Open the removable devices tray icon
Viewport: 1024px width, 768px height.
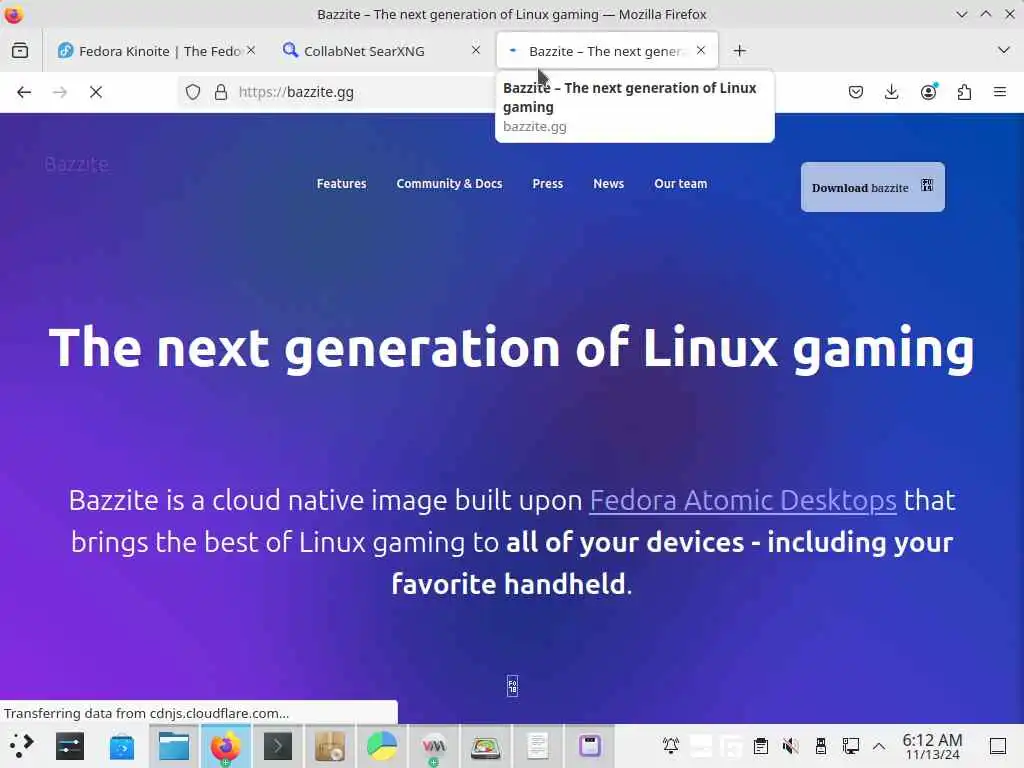click(x=820, y=746)
